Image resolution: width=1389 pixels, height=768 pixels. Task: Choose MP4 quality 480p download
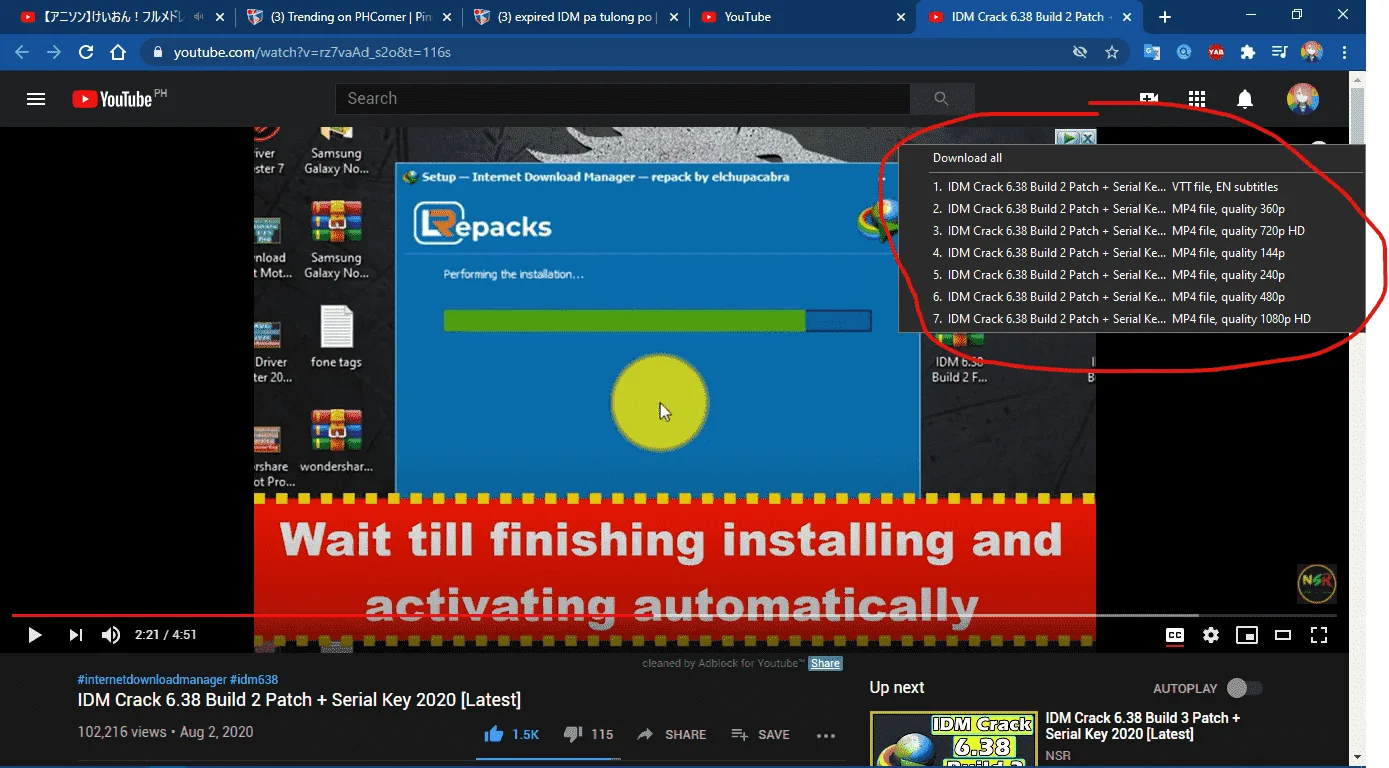click(1132, 297)
